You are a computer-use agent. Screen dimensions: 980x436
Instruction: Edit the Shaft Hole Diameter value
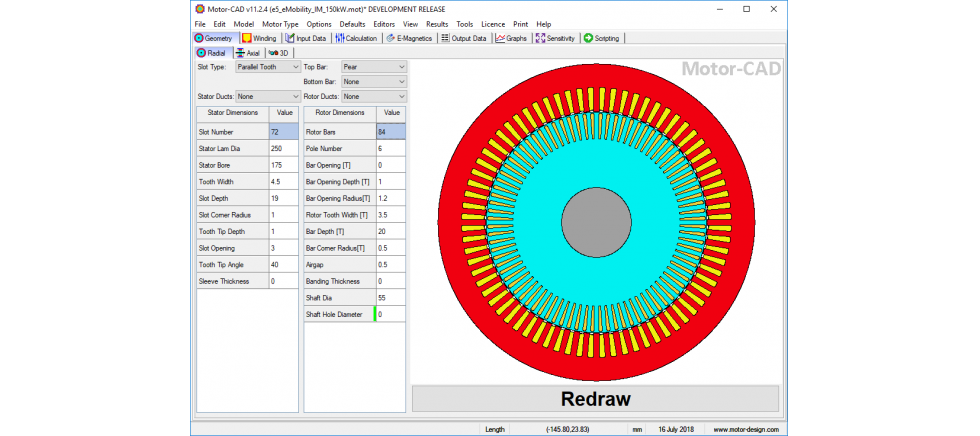391,314
